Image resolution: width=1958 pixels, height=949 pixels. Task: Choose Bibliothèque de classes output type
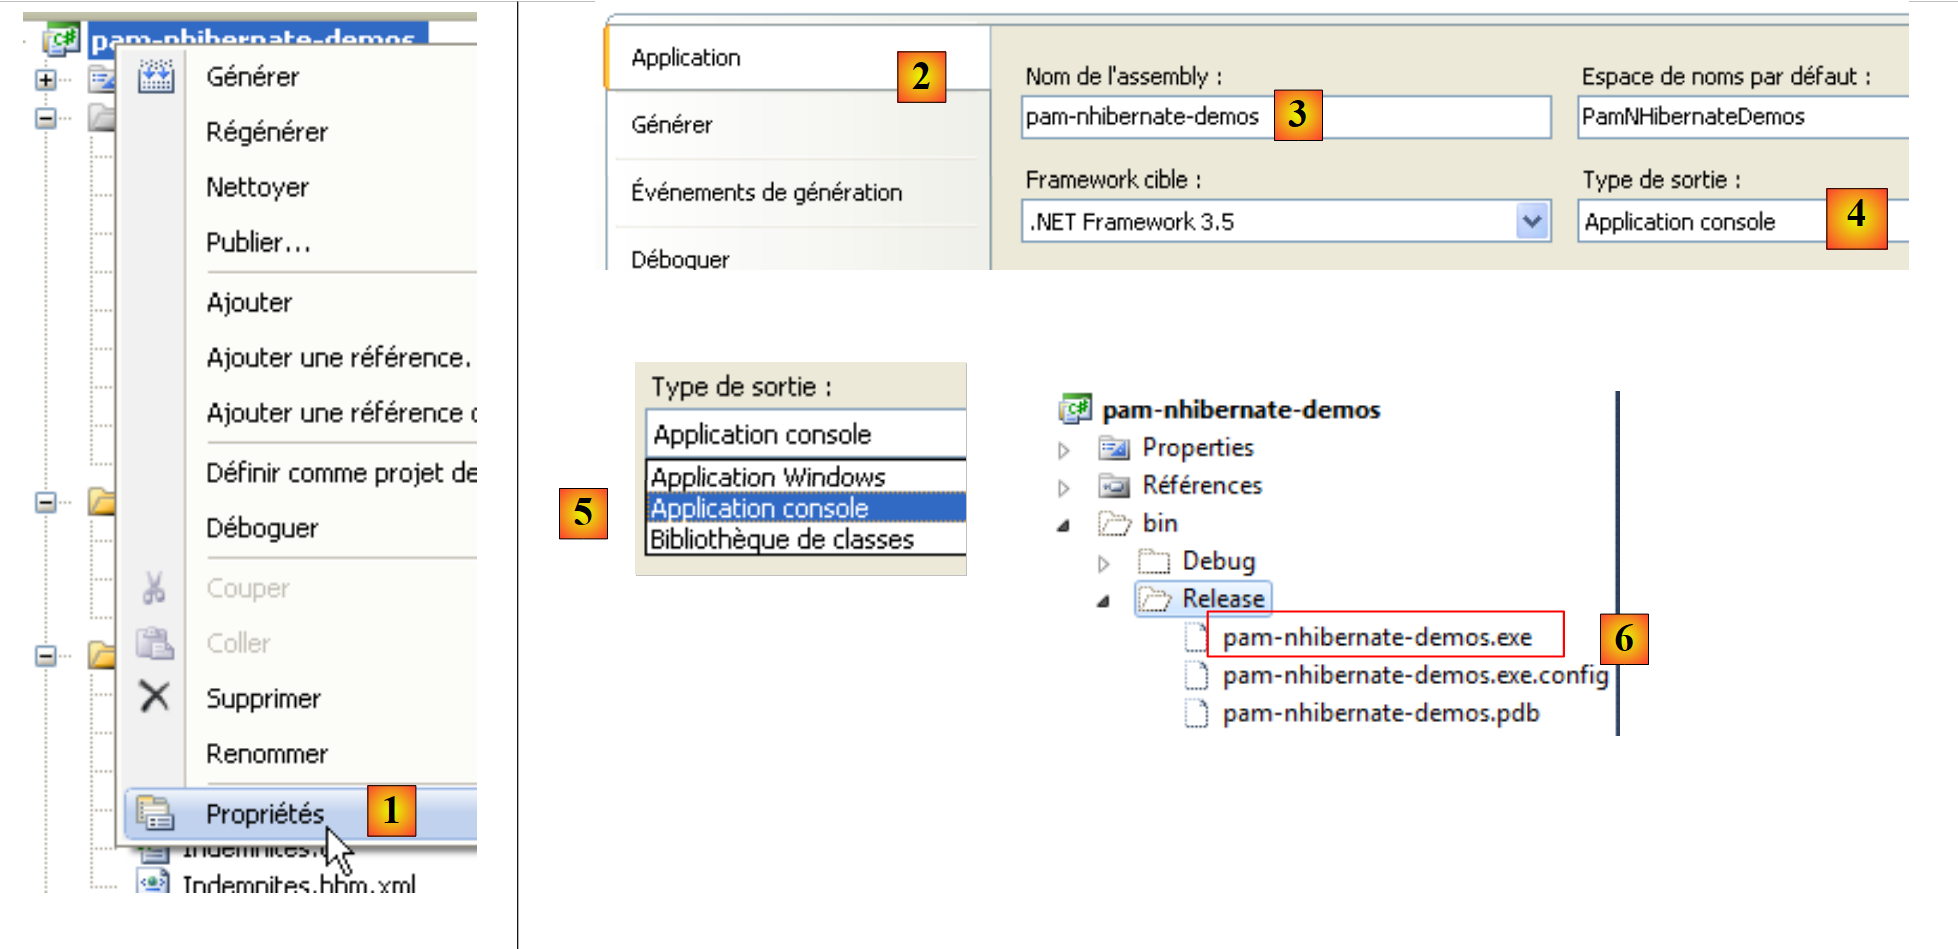782,540
